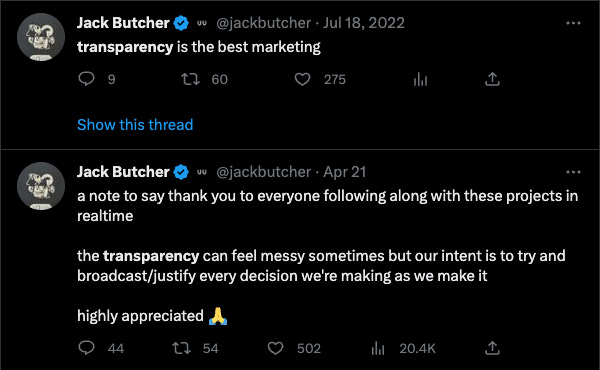View the 20.4K views analytics icon
The image size is (600, 370).
[x=378, y=348]
